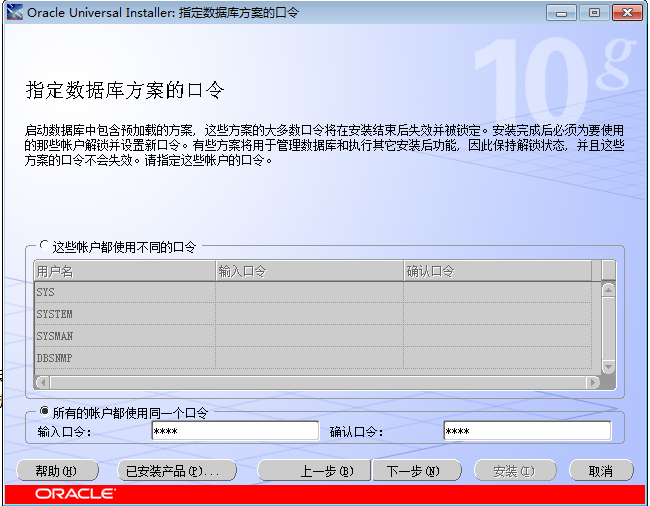Click SYSTEM row in user table
This screenshot has width=650, height=506.
(313, 314)
